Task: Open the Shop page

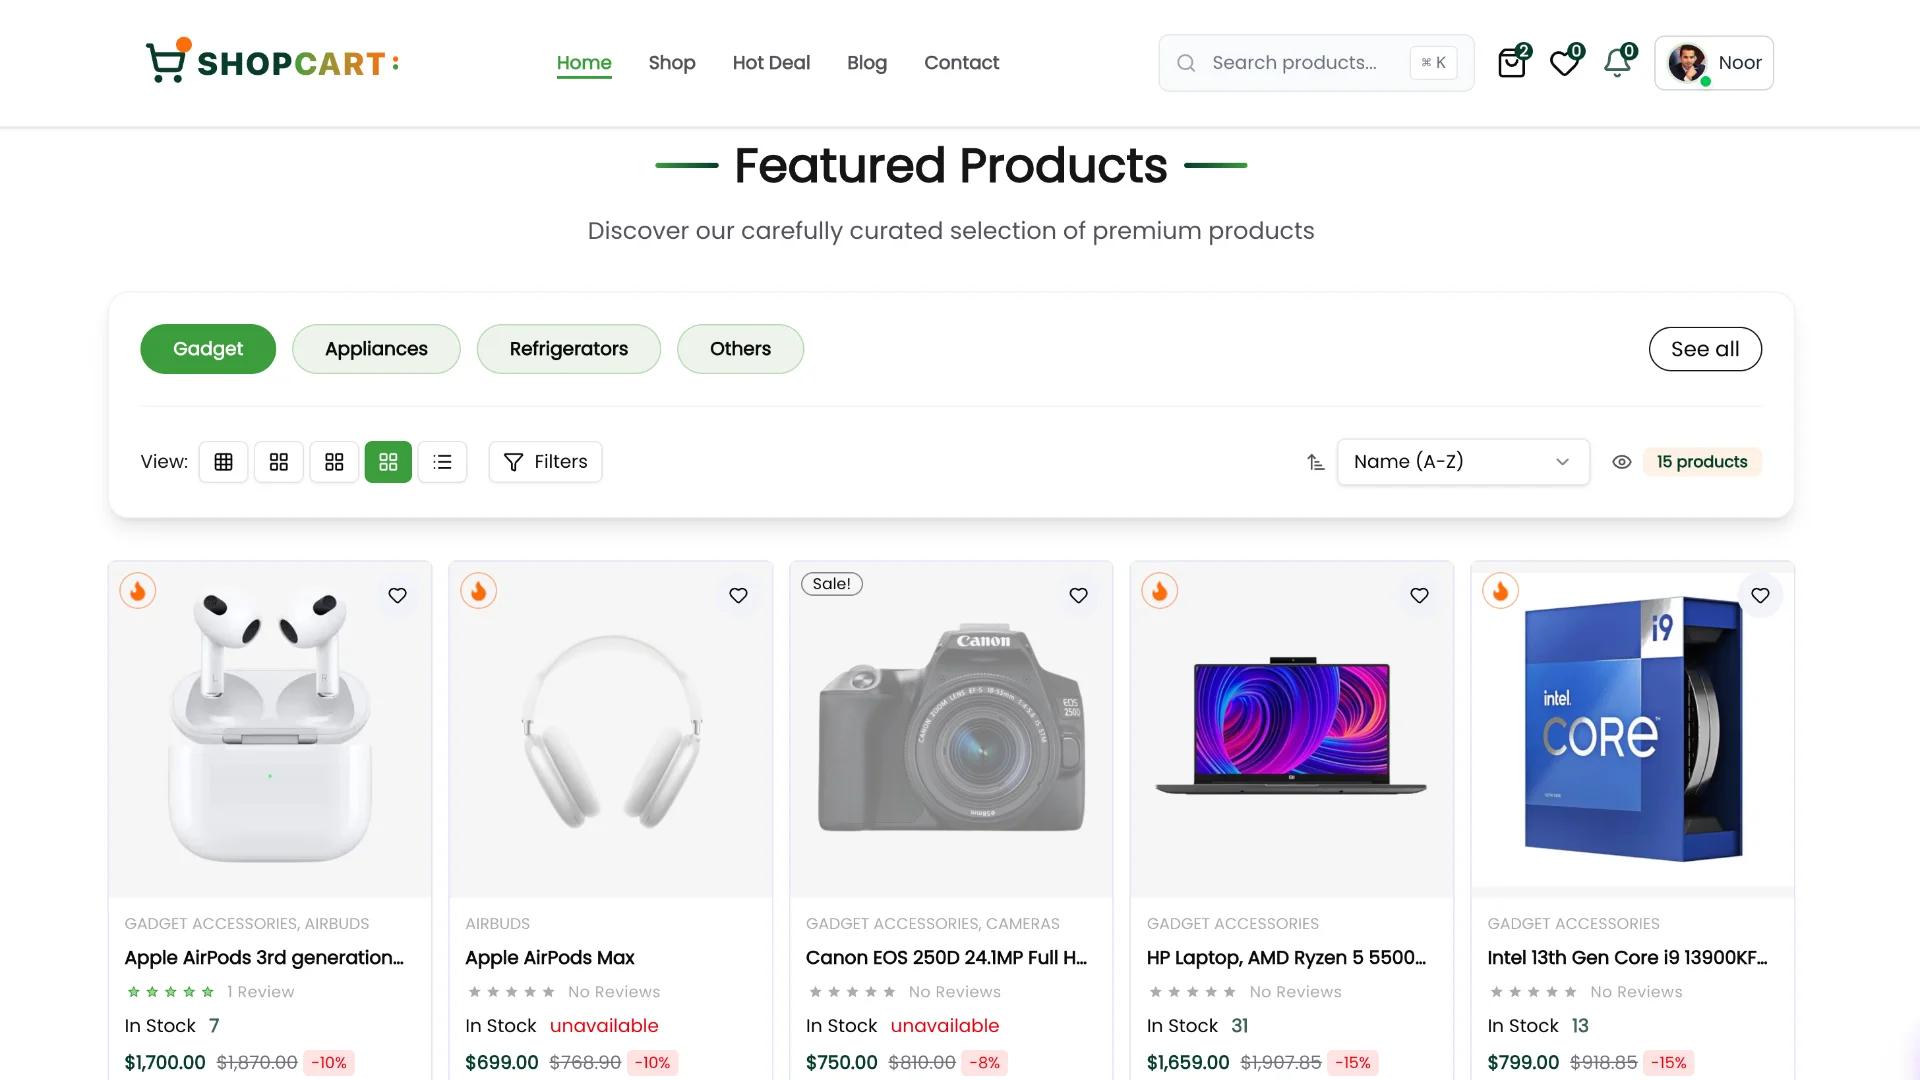Action: (x=672, y=63)
